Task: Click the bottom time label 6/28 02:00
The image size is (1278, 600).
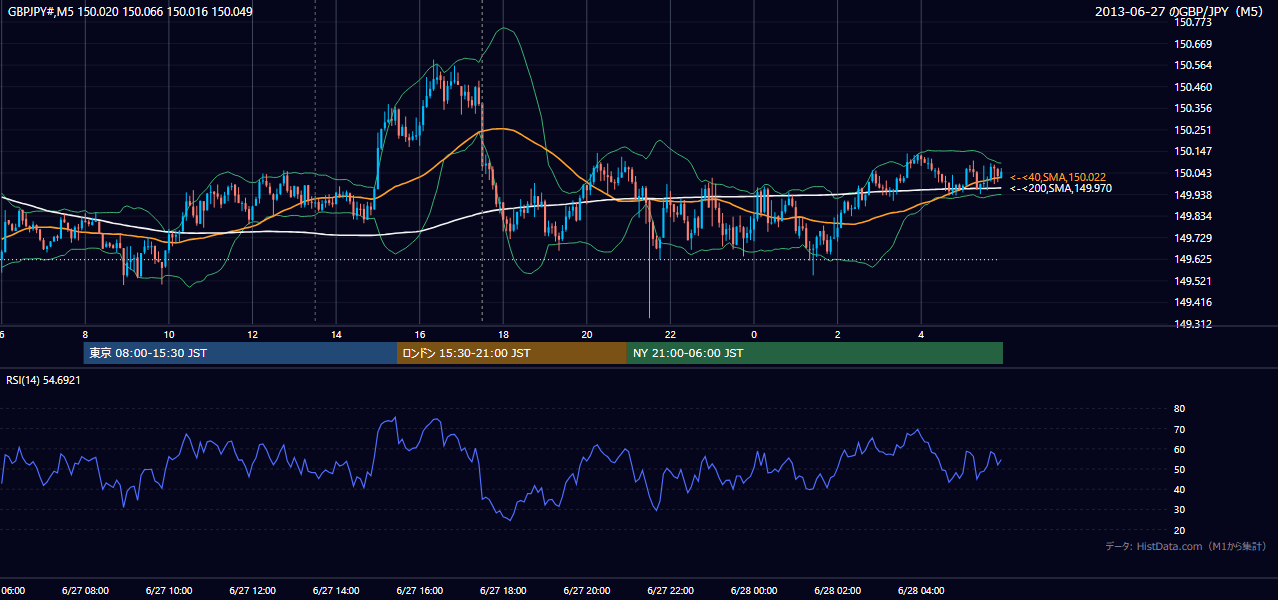Action: tap(838, 591)
